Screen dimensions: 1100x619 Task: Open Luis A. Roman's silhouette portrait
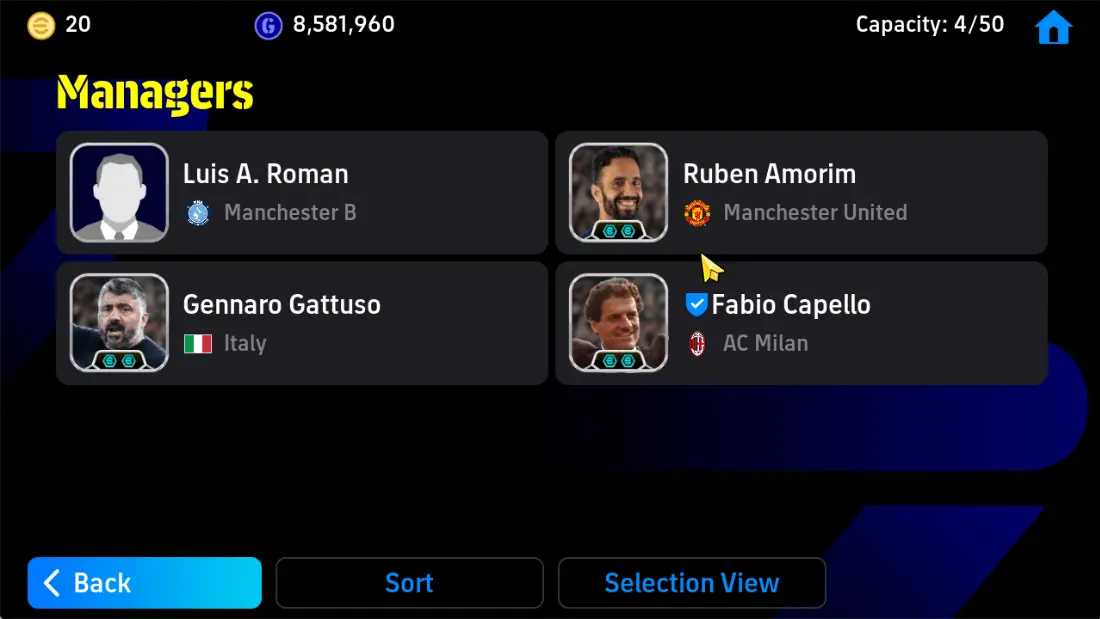click(119, 192)
